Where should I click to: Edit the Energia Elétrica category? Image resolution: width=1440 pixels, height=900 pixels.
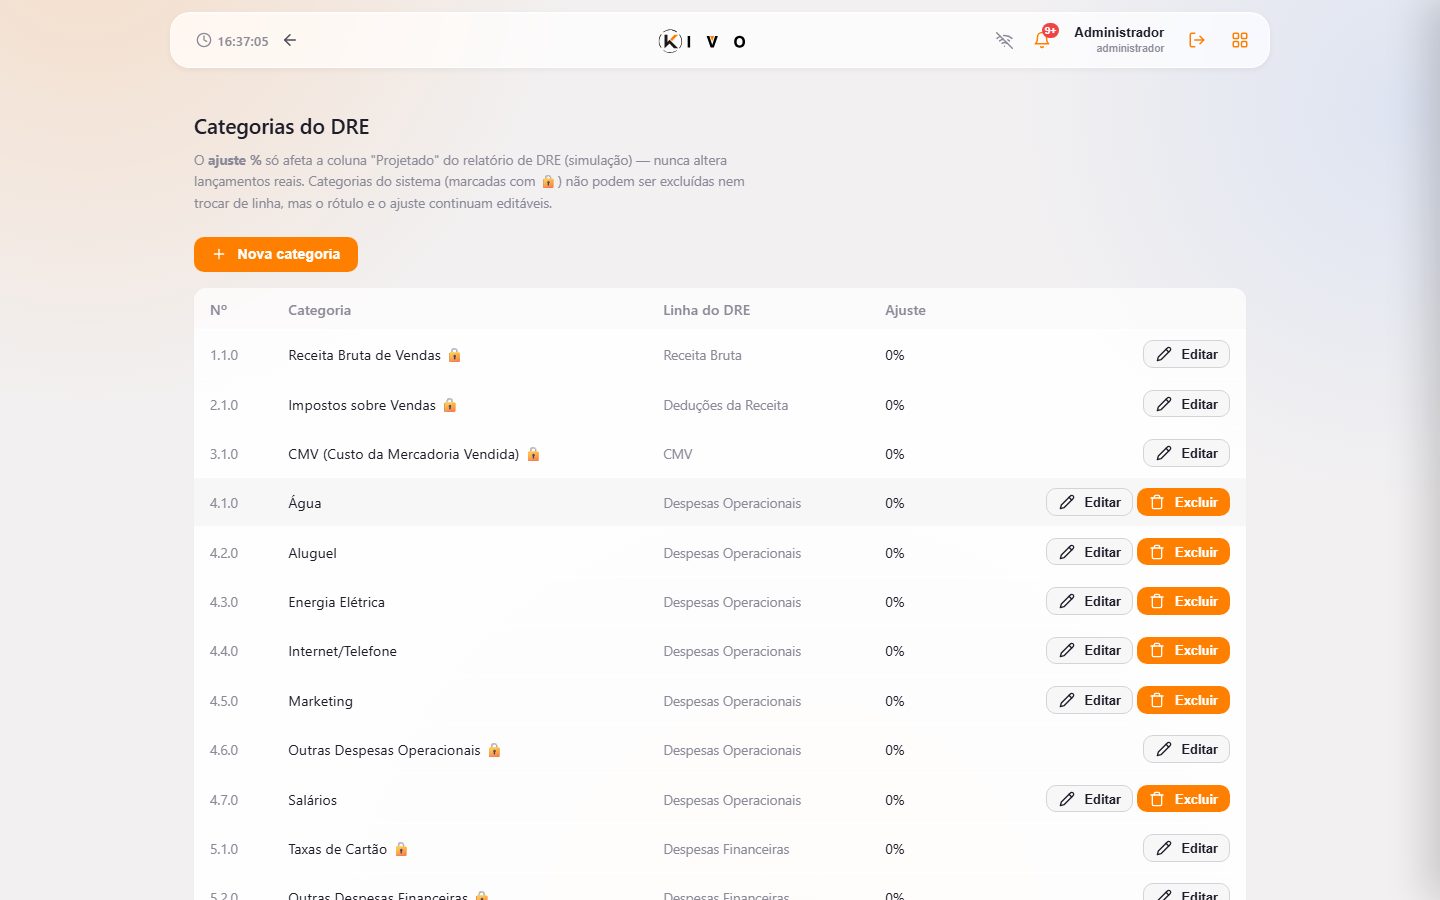[1089, 601]
